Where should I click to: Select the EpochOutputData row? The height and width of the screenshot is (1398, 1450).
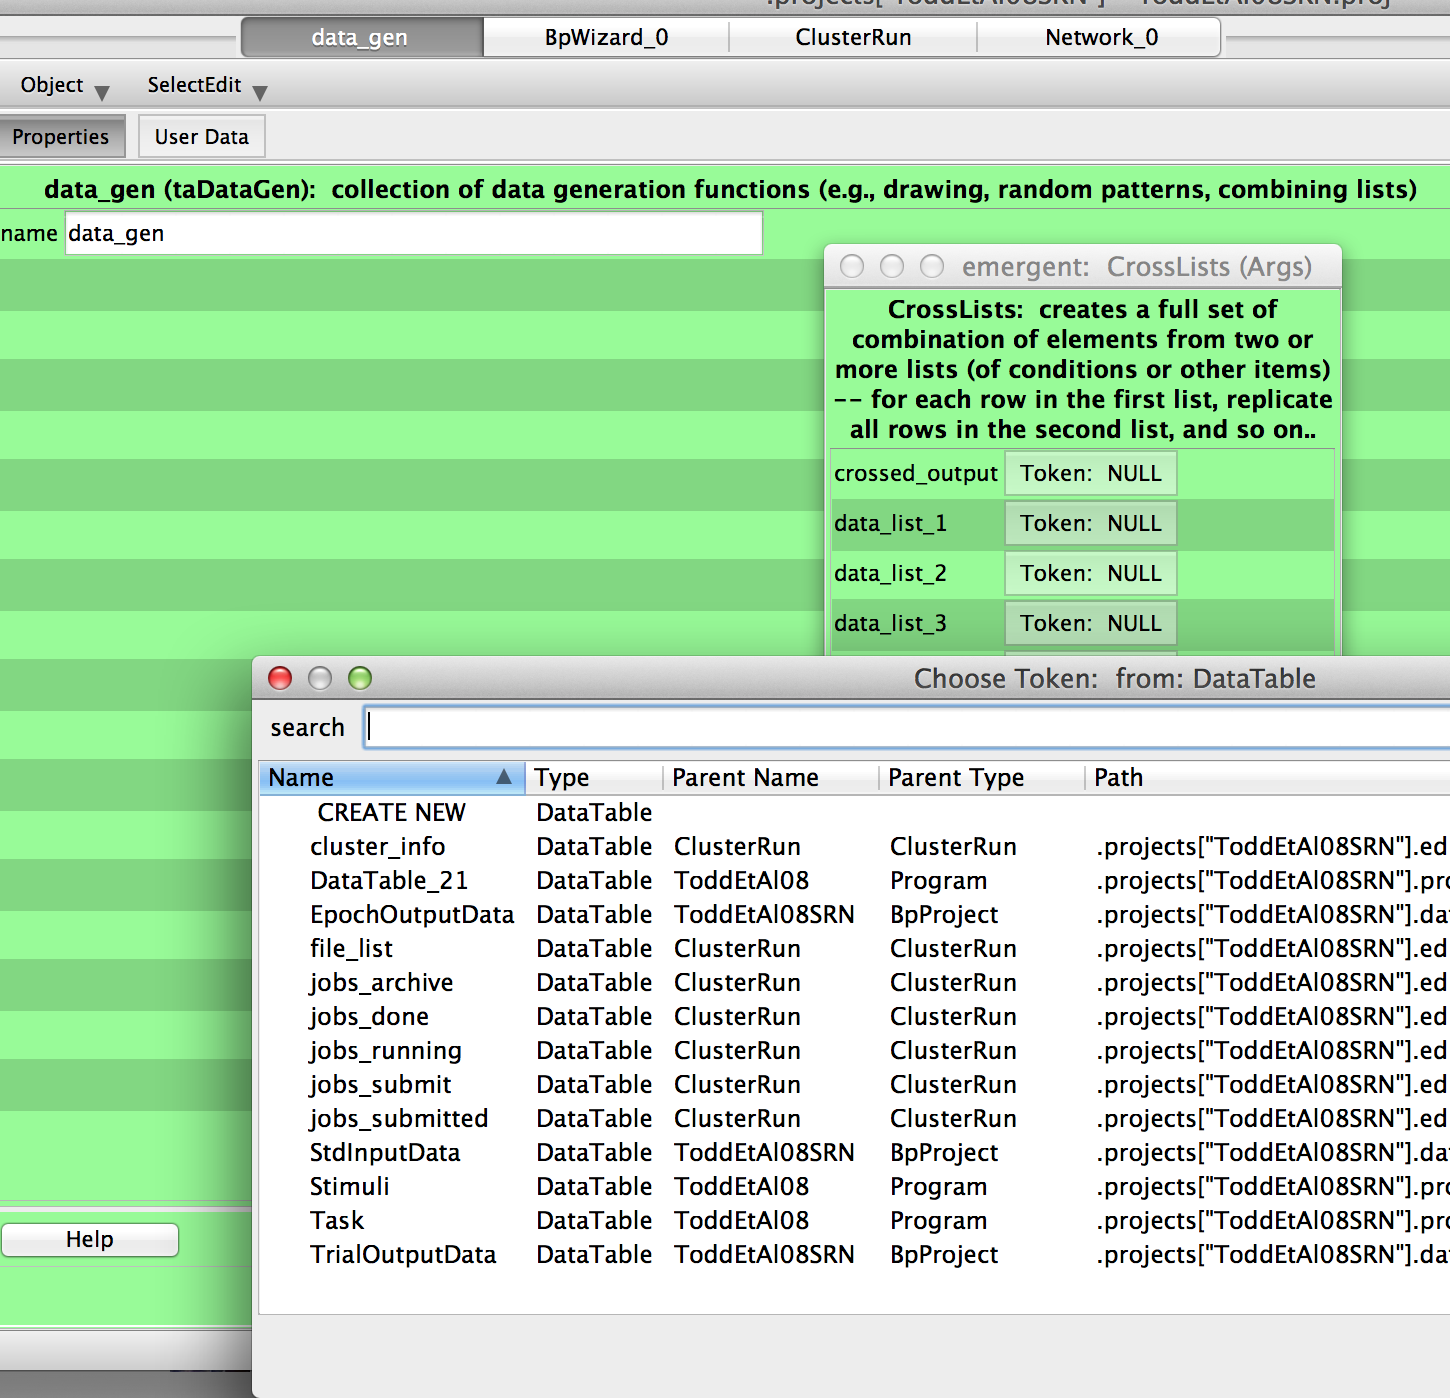pos(855,914)
